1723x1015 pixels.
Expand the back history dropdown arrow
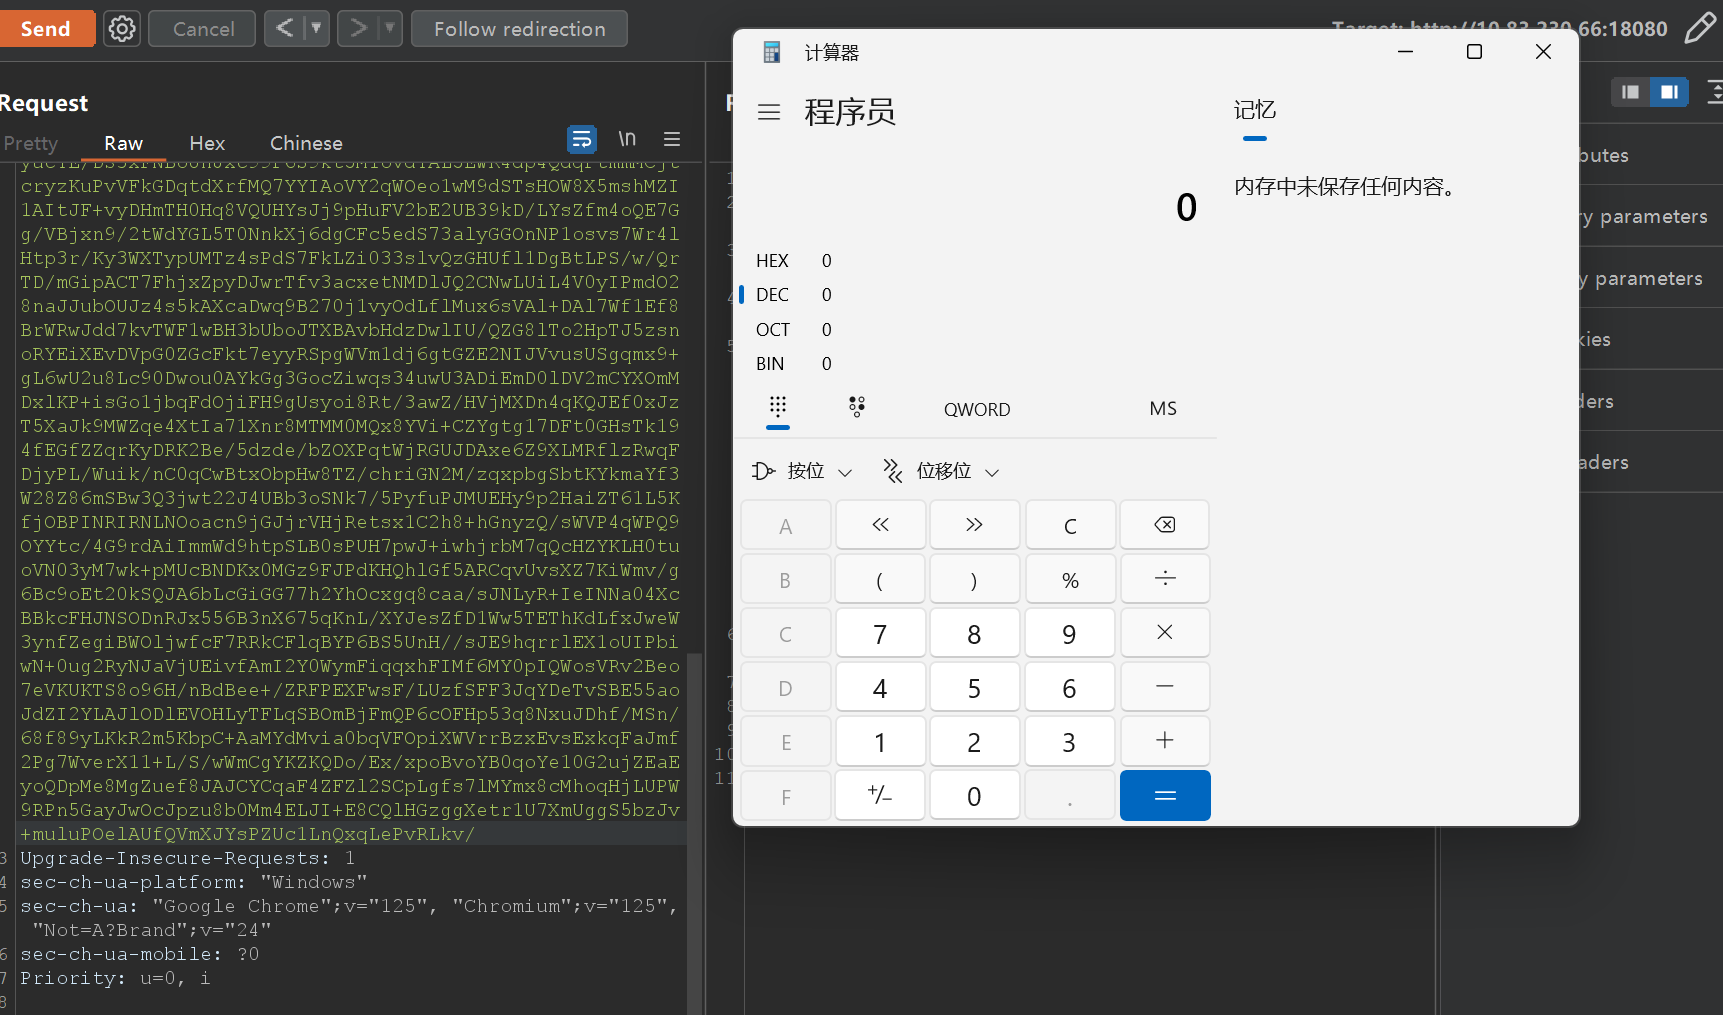click(x=316, y=29)
